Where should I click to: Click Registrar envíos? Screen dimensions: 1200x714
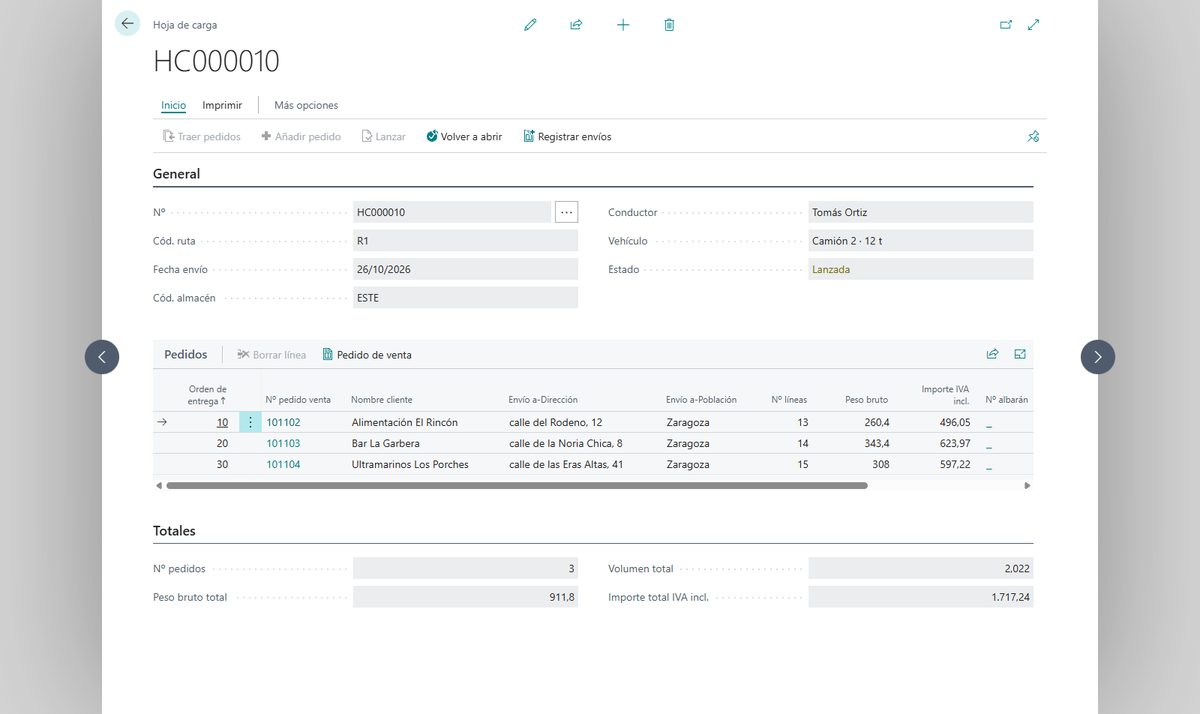tap(567, 136)
